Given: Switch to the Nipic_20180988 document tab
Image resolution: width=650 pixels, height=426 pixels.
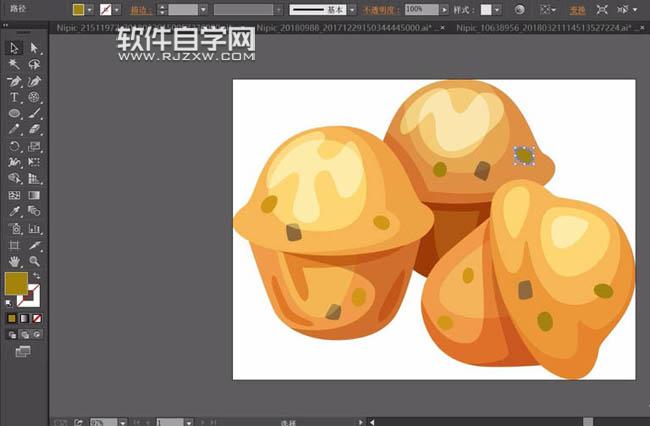Looking at the screenshot, I should [344, 28].
